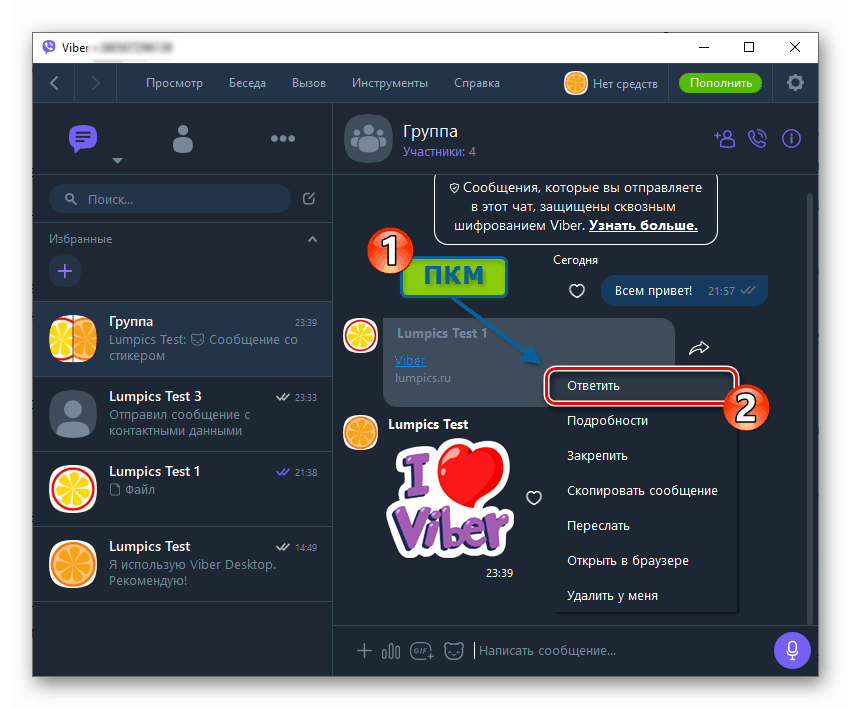This screenshot has width=851, height=709.
Task: Start a group call
Action: 758,138
